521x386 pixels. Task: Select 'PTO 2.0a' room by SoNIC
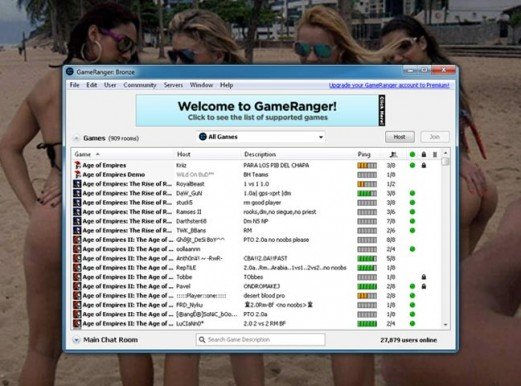(257, 314)
